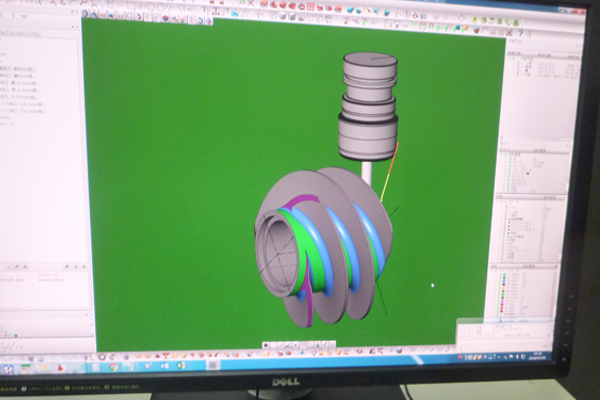Open Internet Explorer from the taskbar

coord(79,368)
